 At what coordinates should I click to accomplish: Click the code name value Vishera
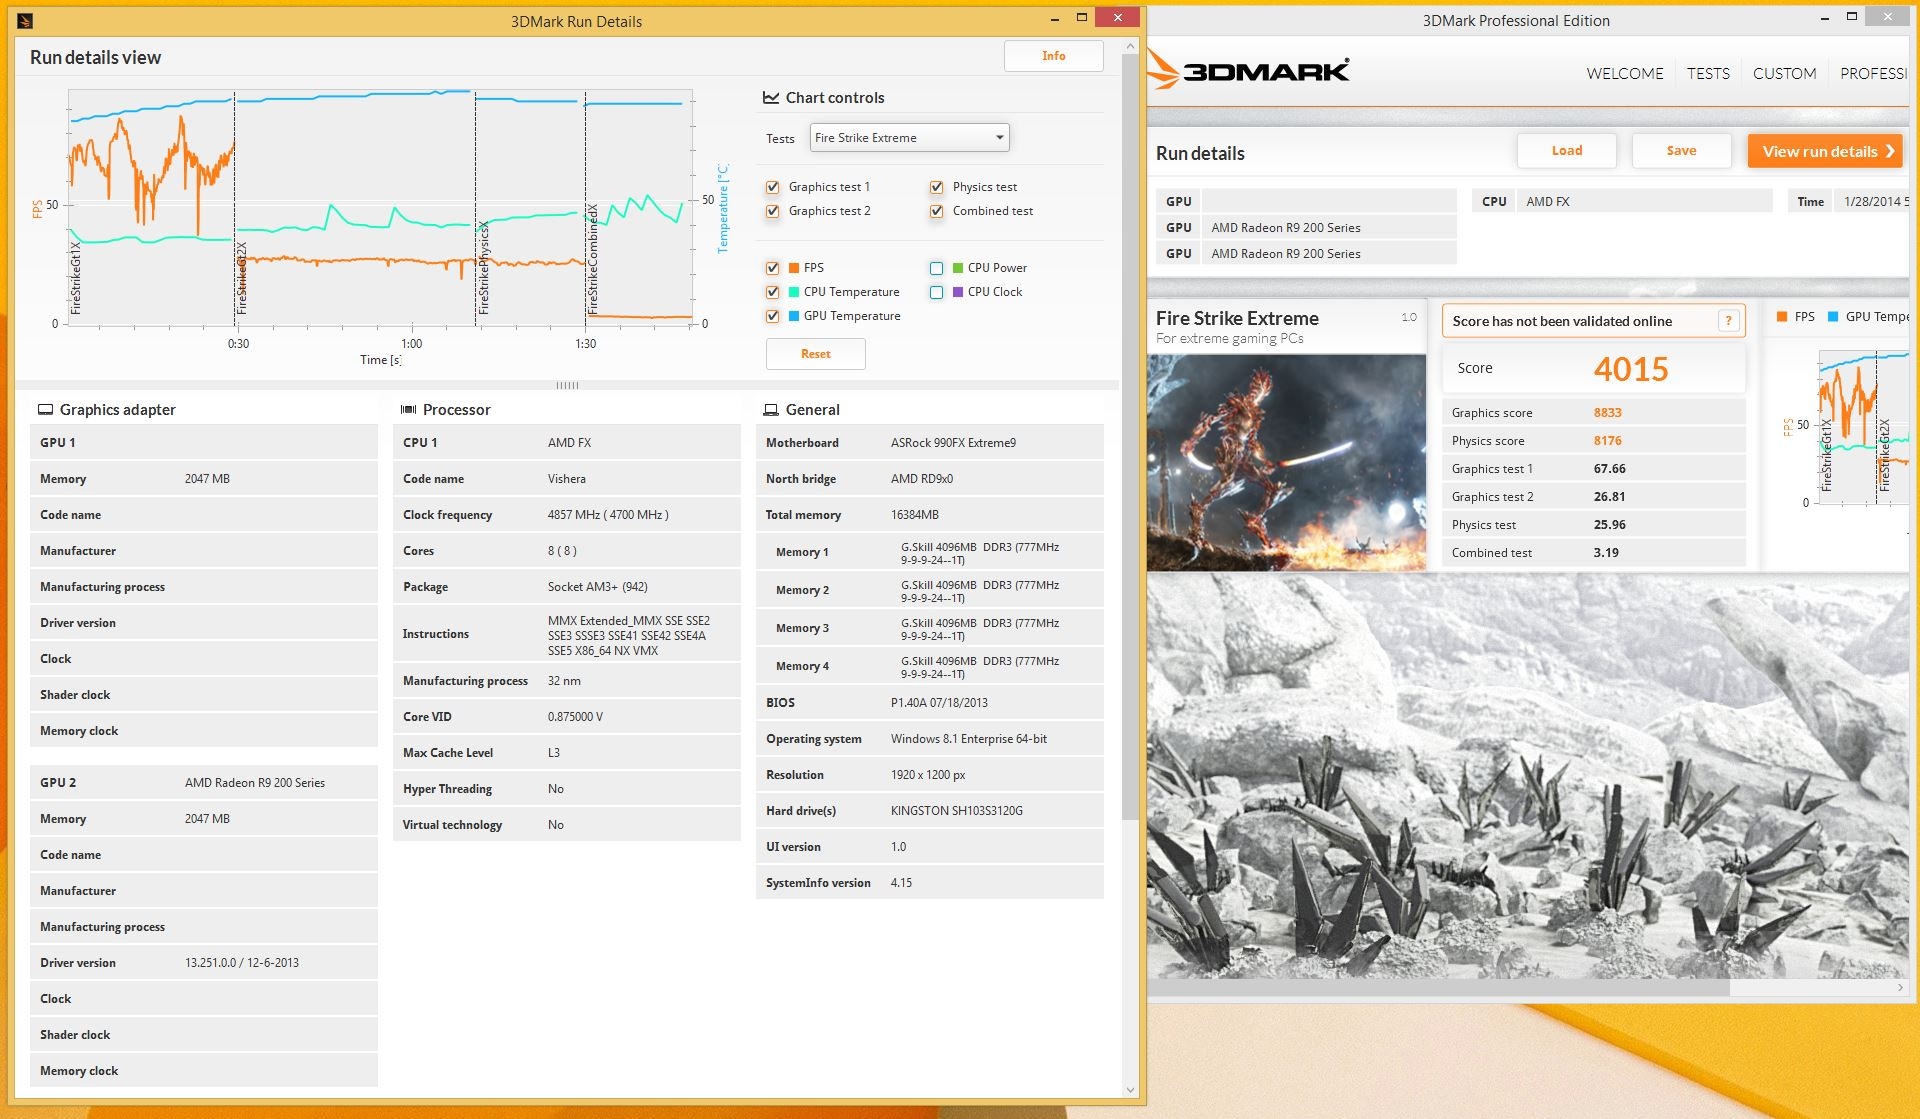(567, 479)
